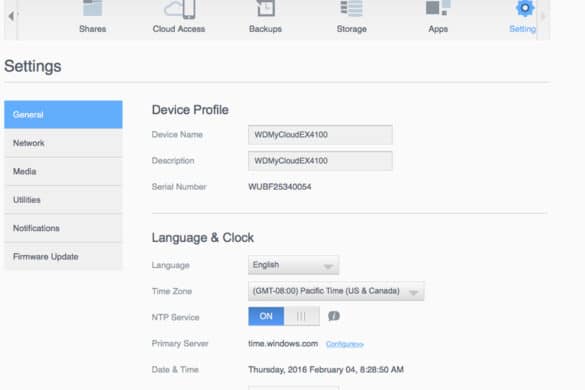Click the Device Profile heading
The width and height of the screenshot is (585, 390).
pos(190,110)
